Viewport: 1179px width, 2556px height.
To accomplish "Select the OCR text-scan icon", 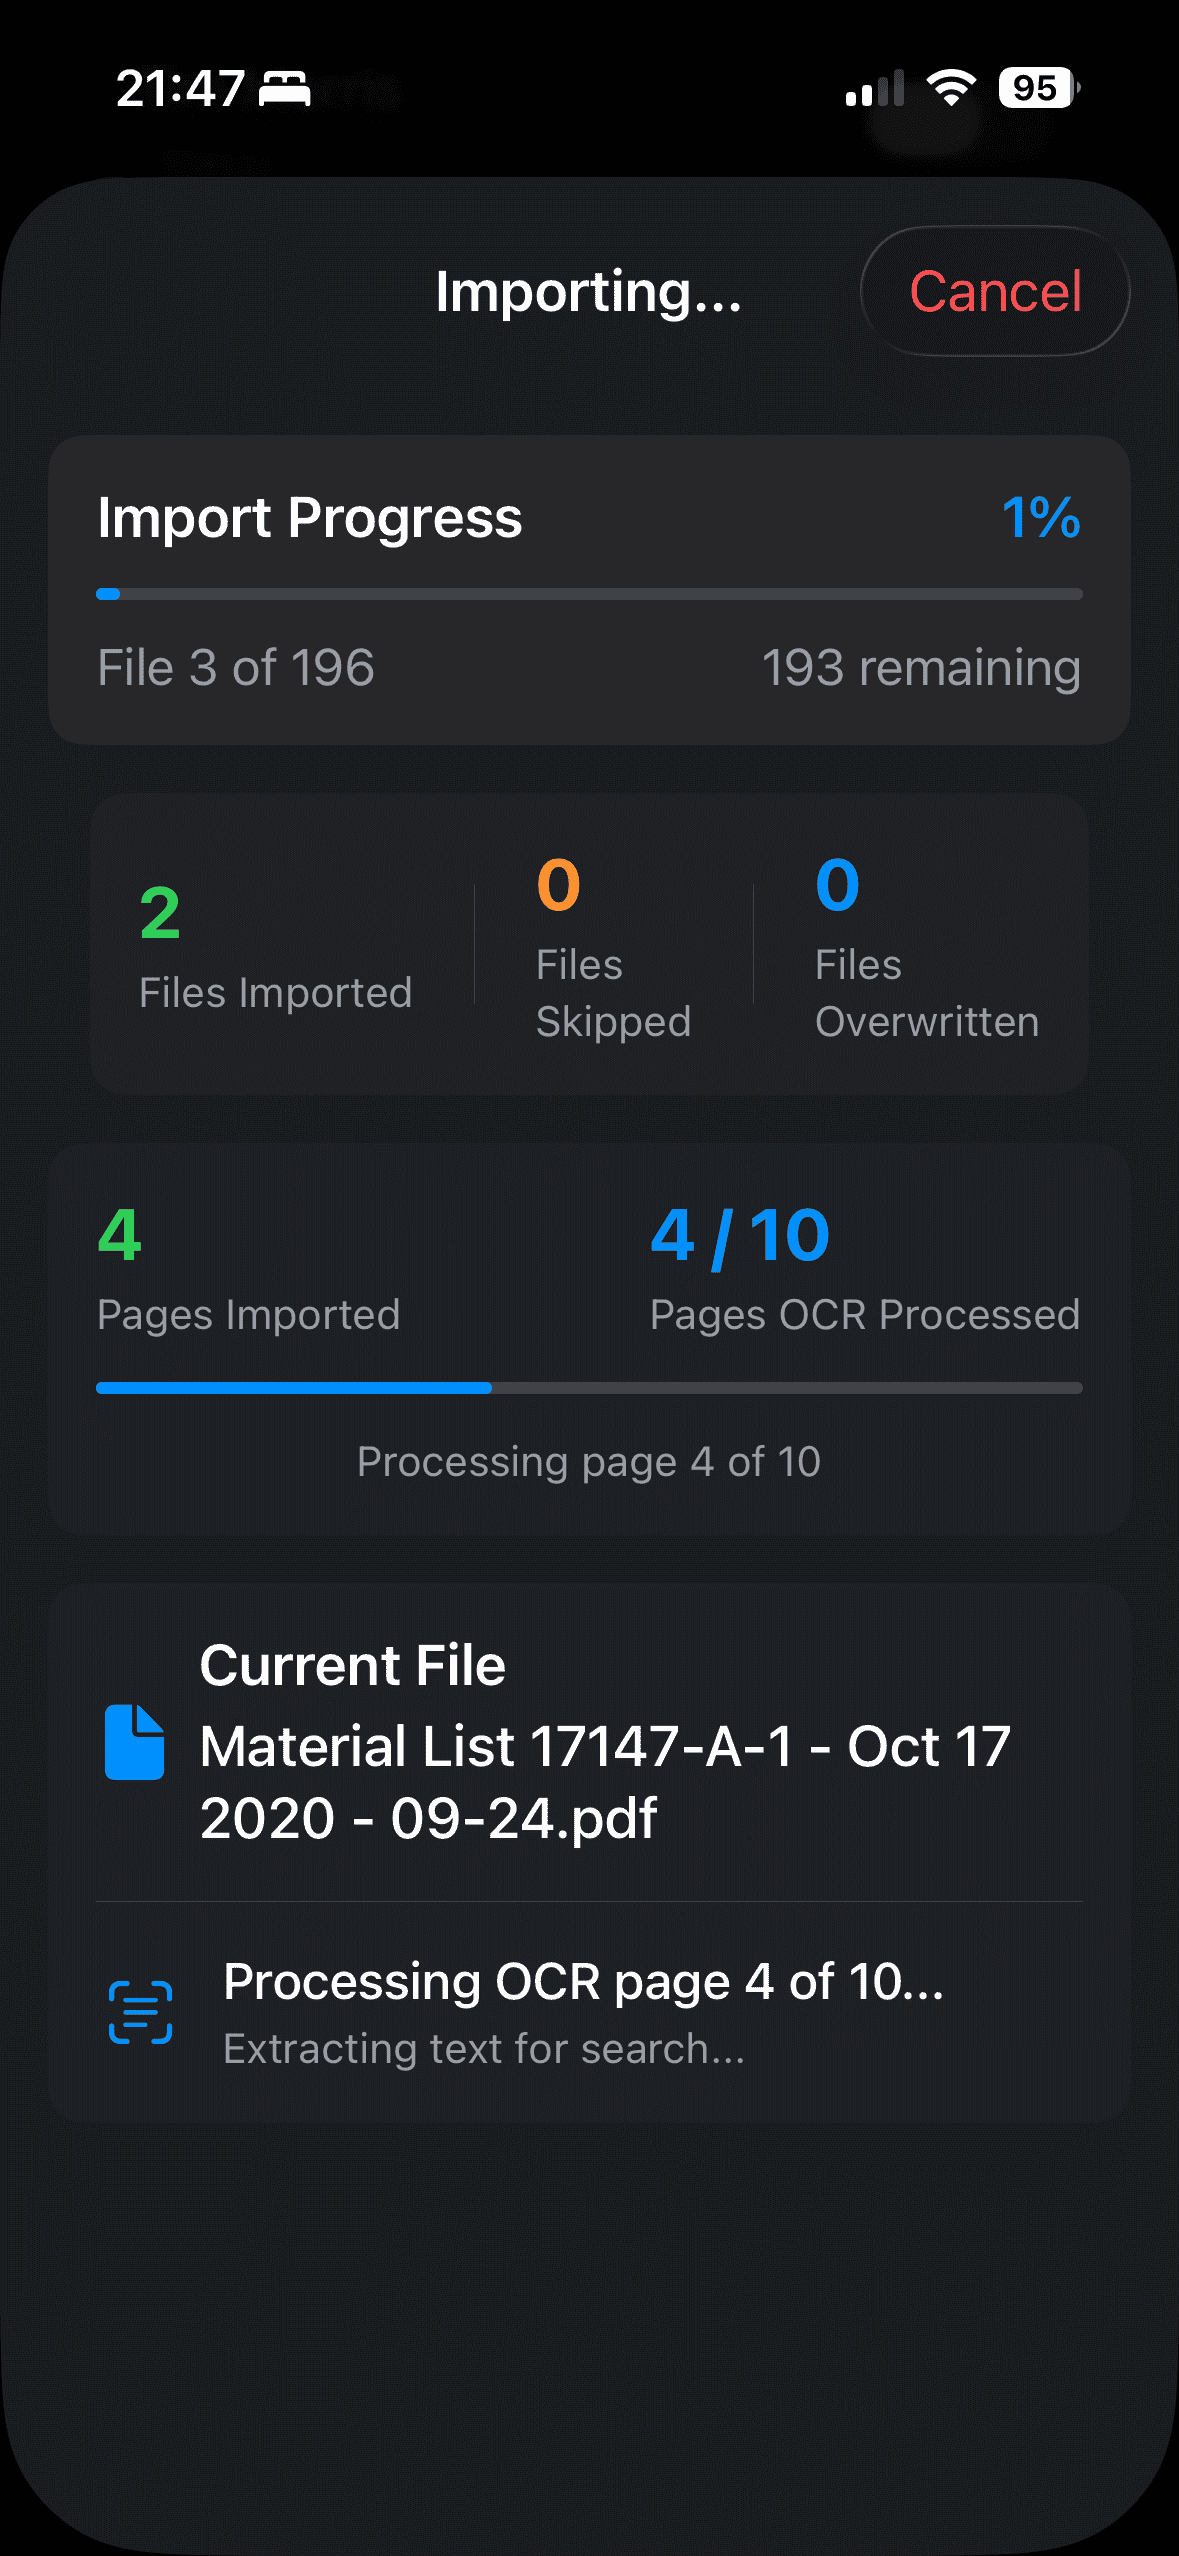I will tap(139, 2010).
